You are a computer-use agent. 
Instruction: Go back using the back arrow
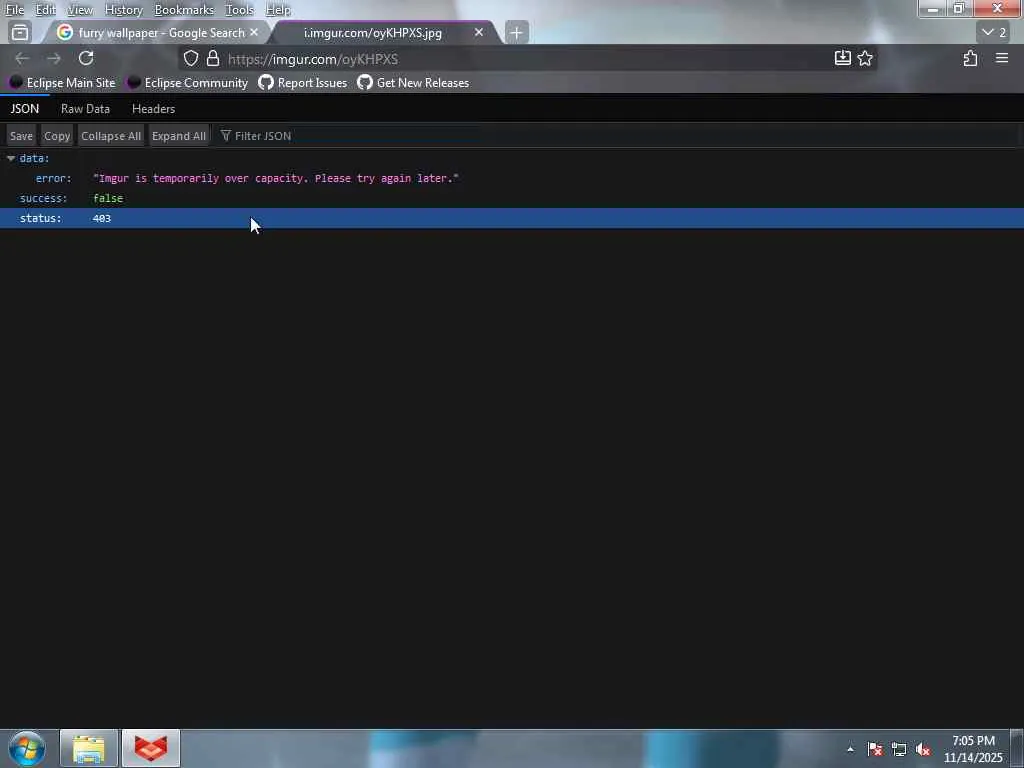(x=22, y=59)
